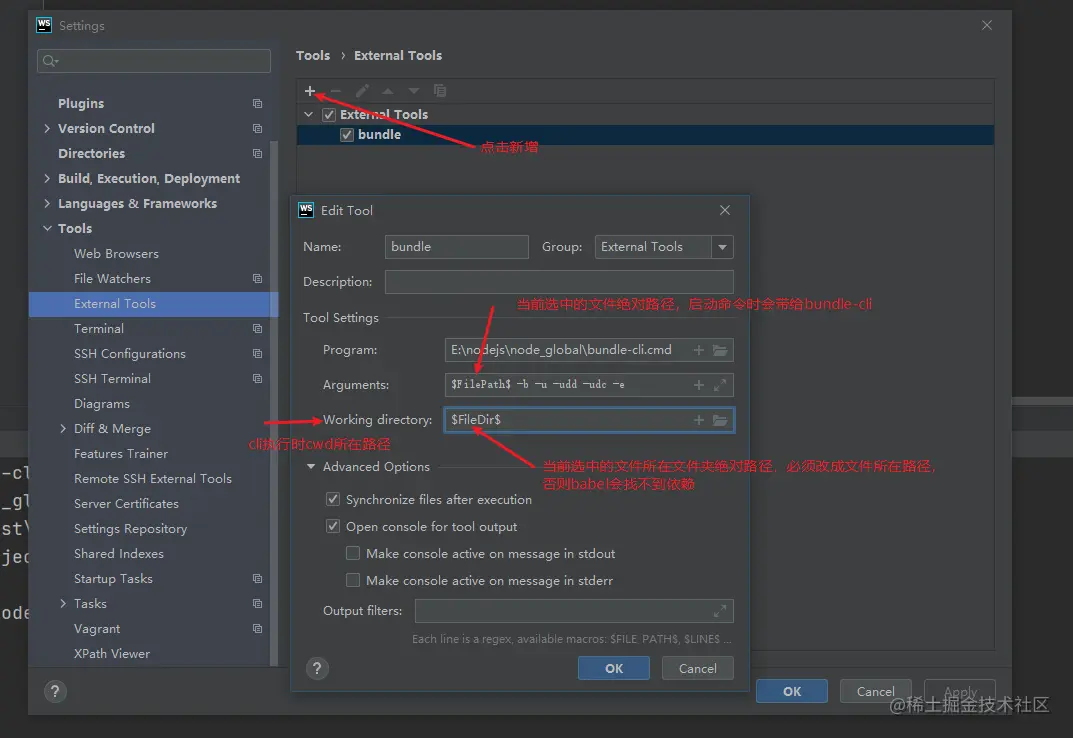Viewport: 1073px width, 738px height.
Task: Open help in Settings window
Action: pos(55,691)
